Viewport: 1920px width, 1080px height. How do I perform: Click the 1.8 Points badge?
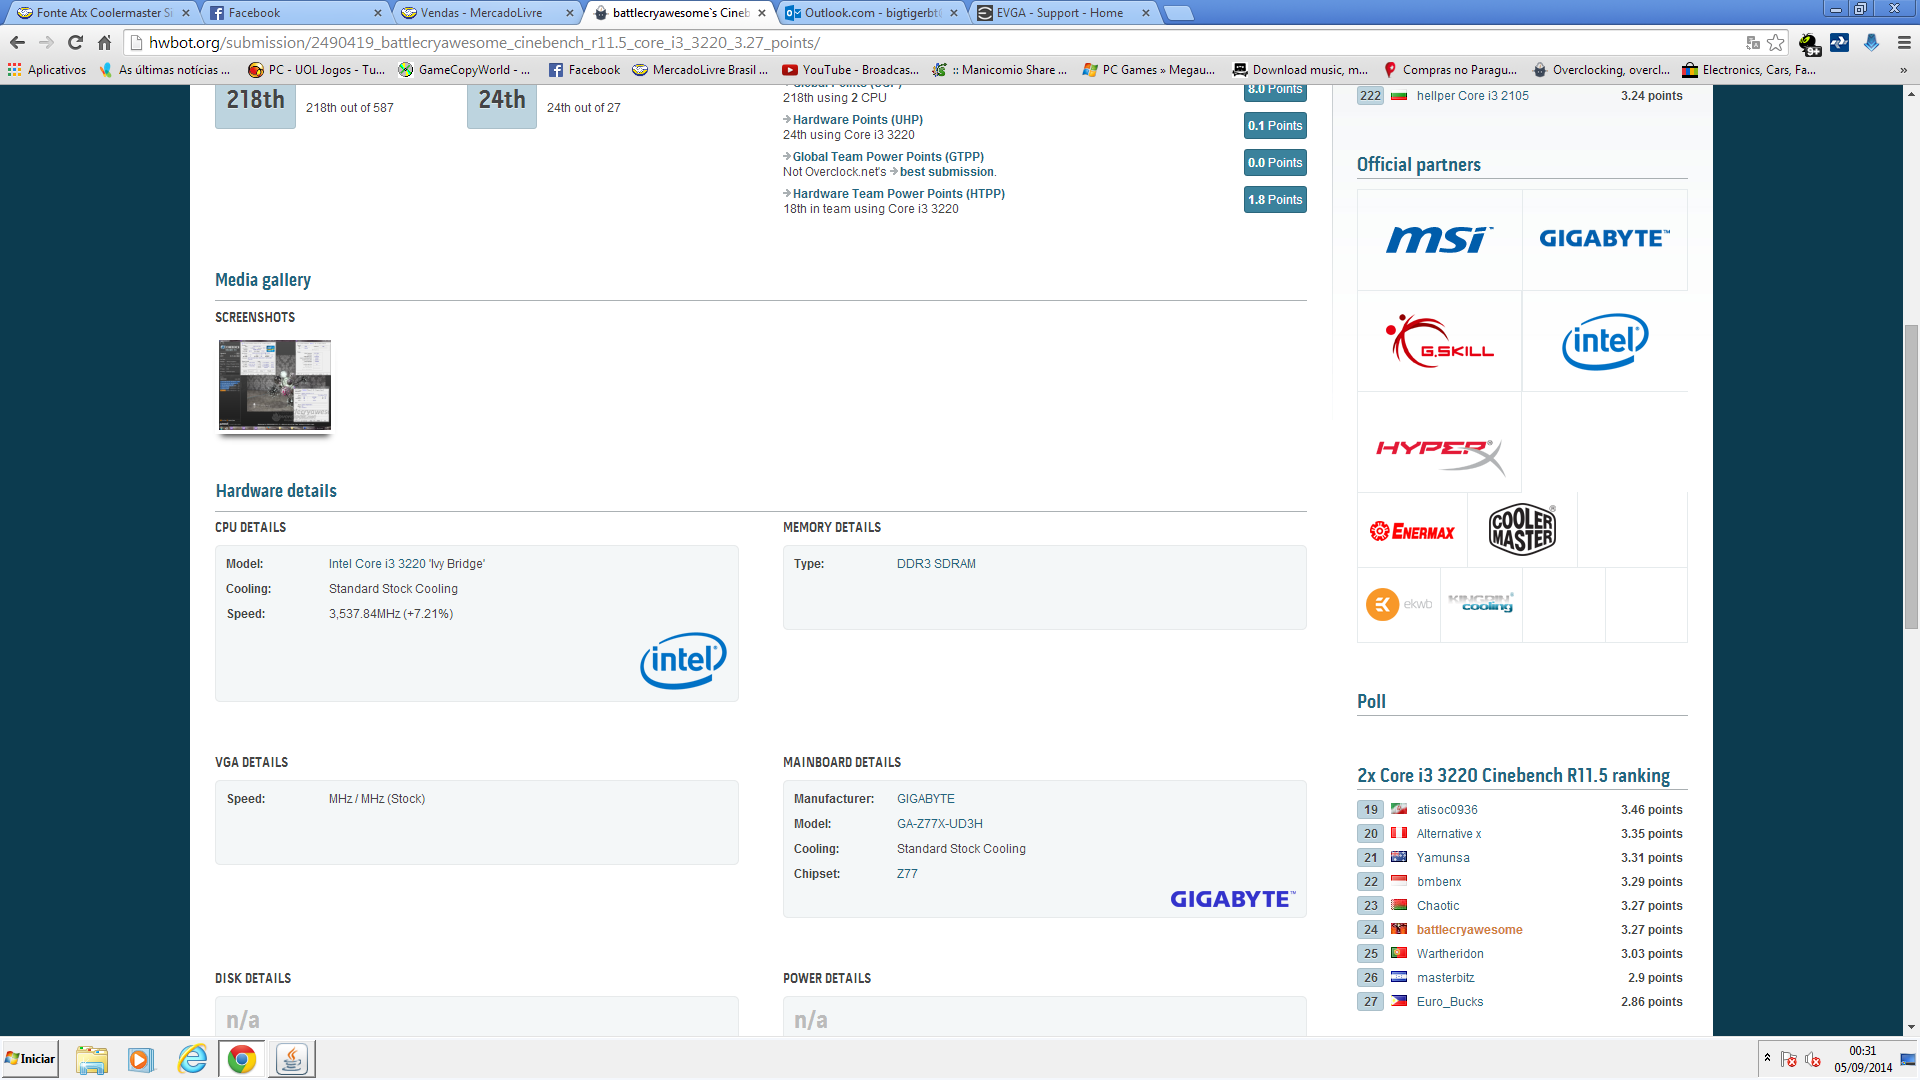[x=1275, y=200]
